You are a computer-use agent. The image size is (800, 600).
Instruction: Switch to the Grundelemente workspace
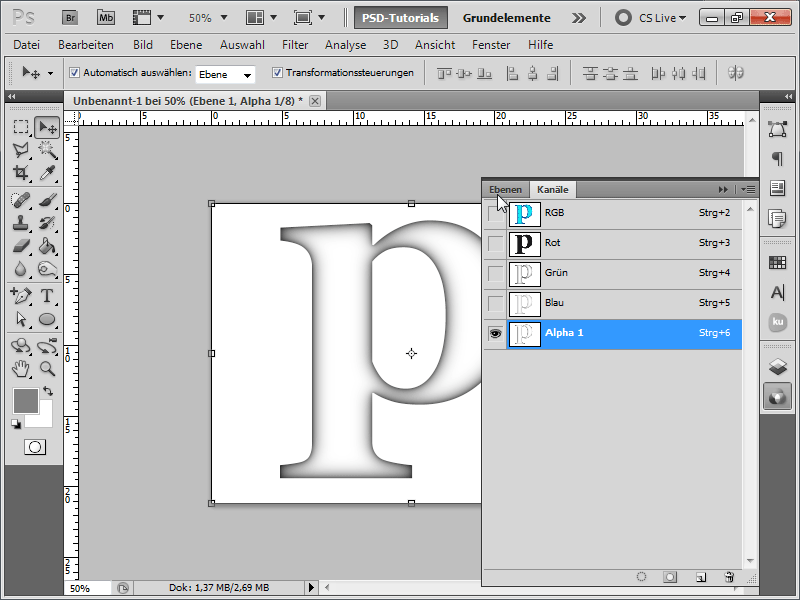[x=507, y=18]
